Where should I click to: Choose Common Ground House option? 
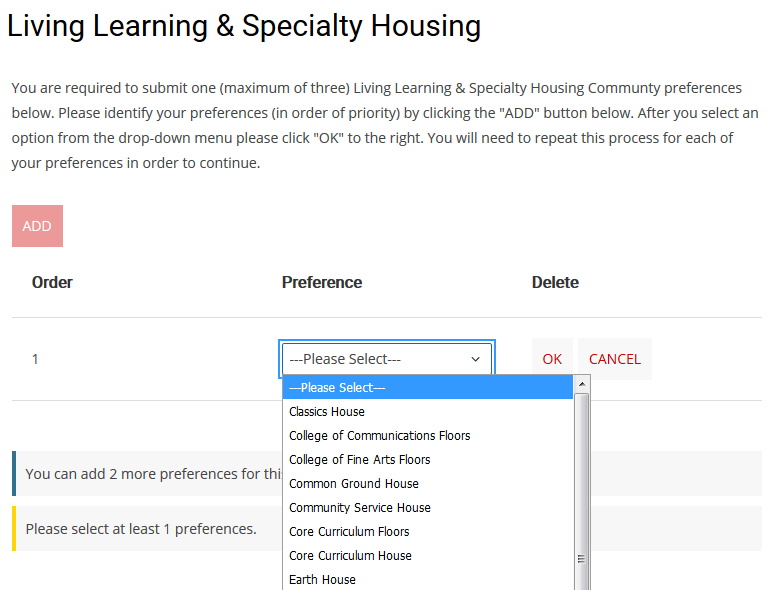point(353,484)
